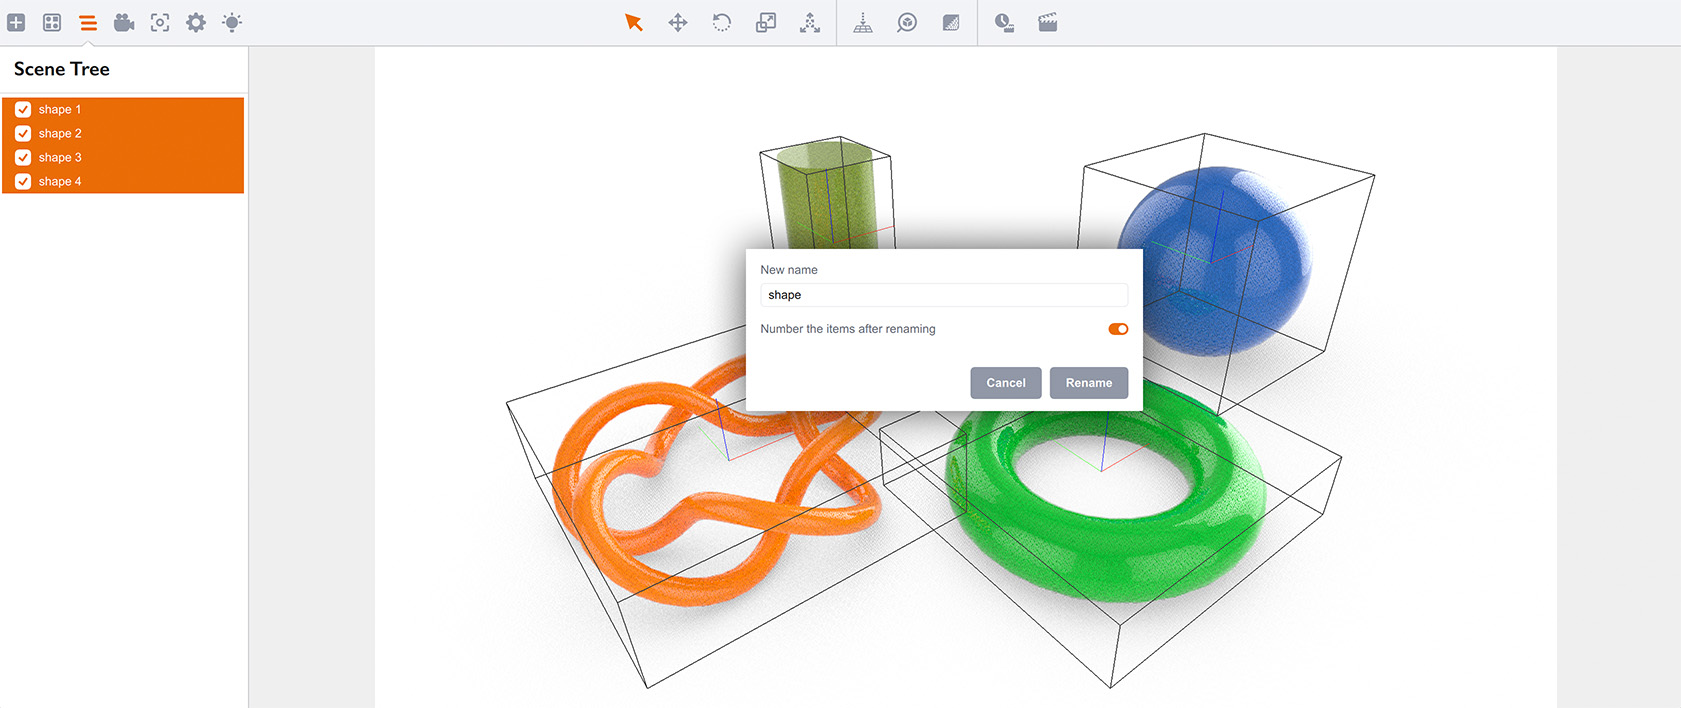Click the focus frame icon

pyautogui.click(x=160, y=22)
